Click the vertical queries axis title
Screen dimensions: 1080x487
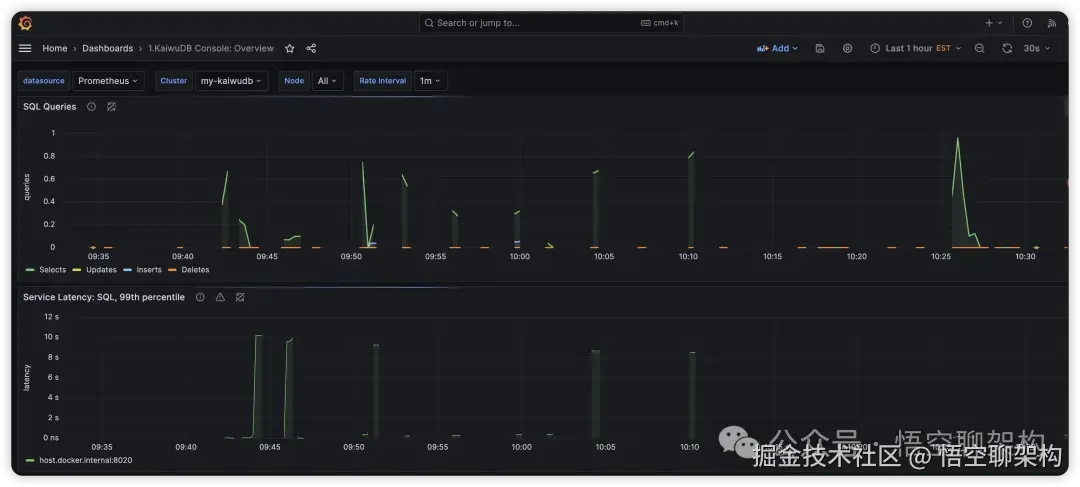[27, 187]
